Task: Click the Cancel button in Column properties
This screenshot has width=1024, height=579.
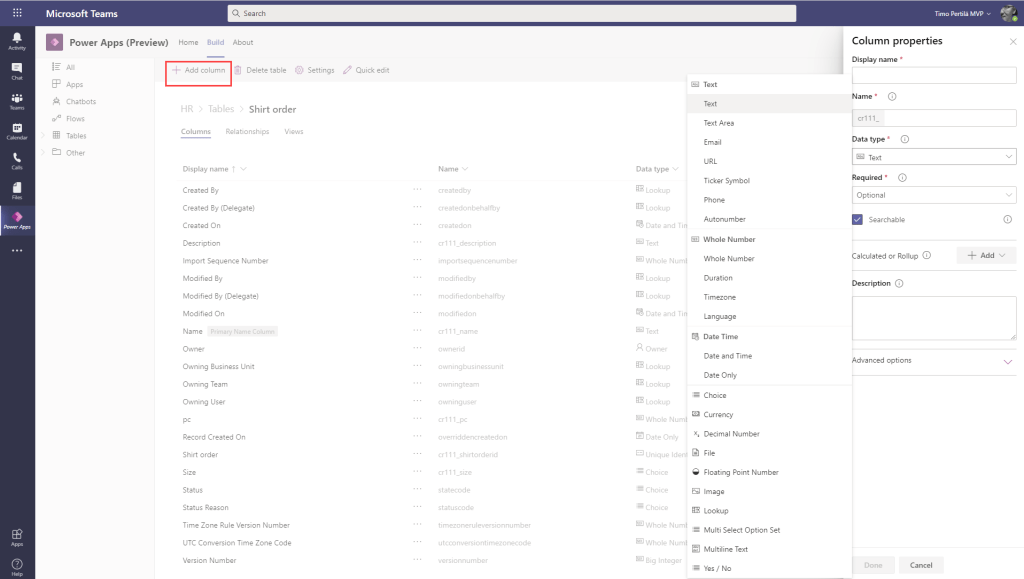Action: click(x=921, y=565)
